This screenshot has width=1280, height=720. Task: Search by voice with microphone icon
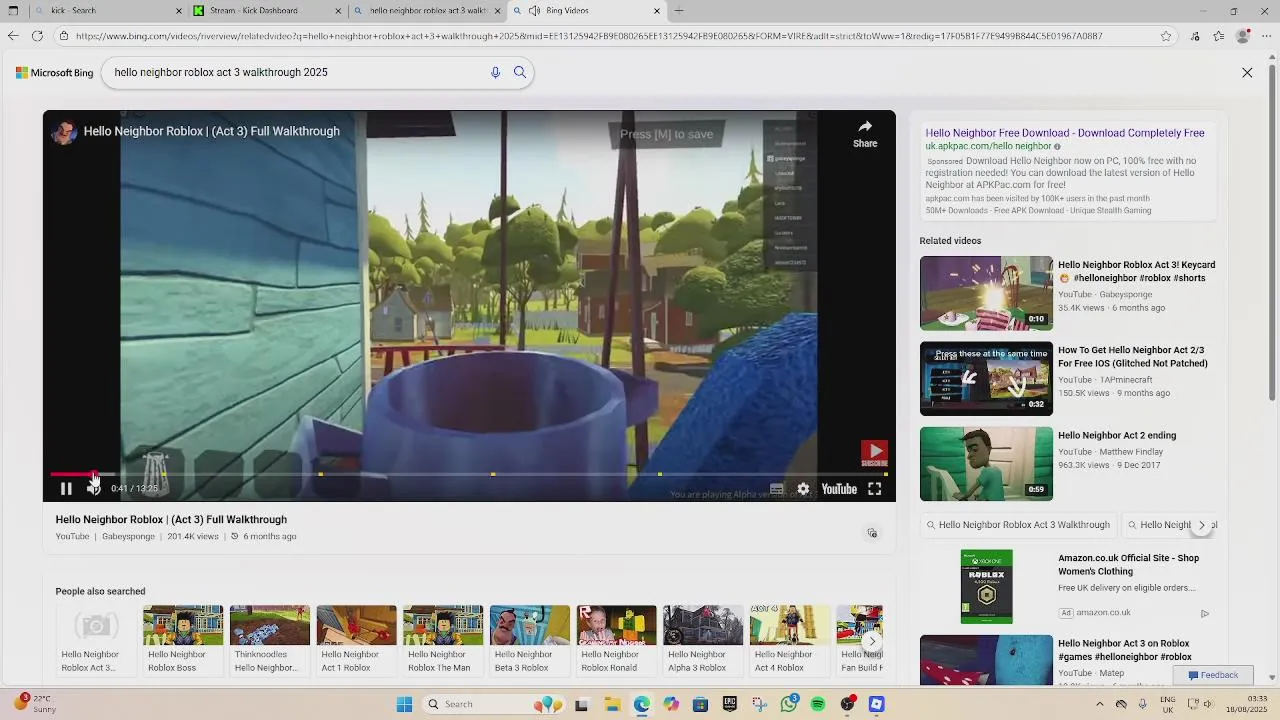(x=495, y=72)
